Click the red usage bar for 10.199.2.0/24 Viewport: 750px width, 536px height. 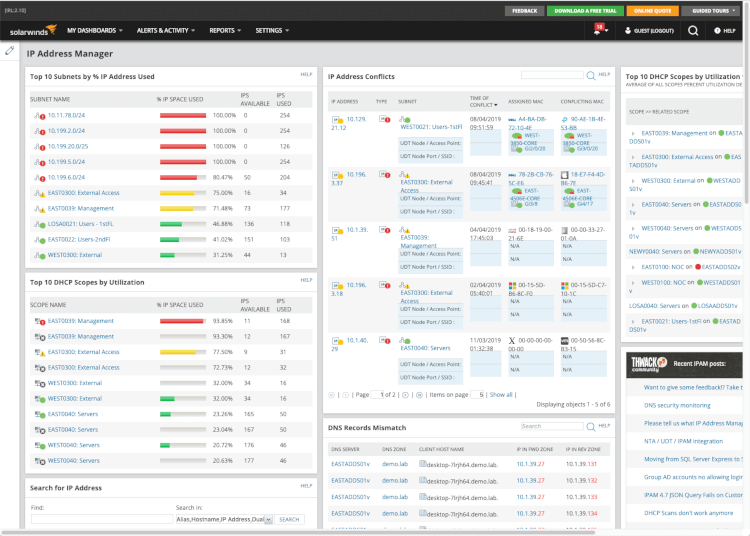183,131
